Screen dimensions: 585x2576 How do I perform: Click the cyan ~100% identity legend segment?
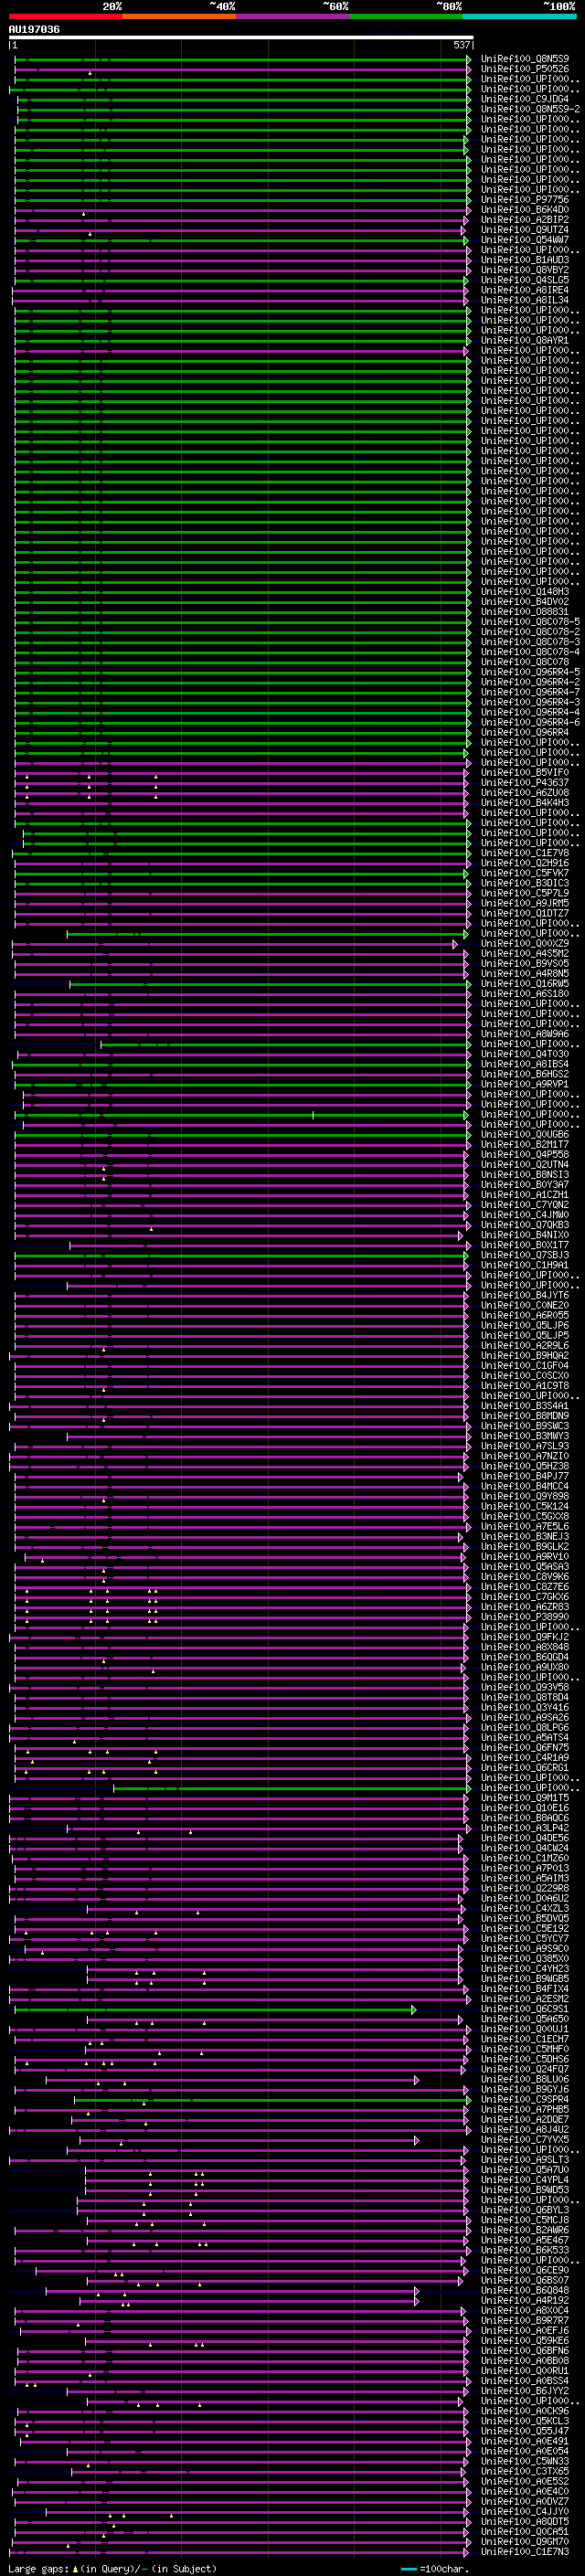click(x=520, y=16)
